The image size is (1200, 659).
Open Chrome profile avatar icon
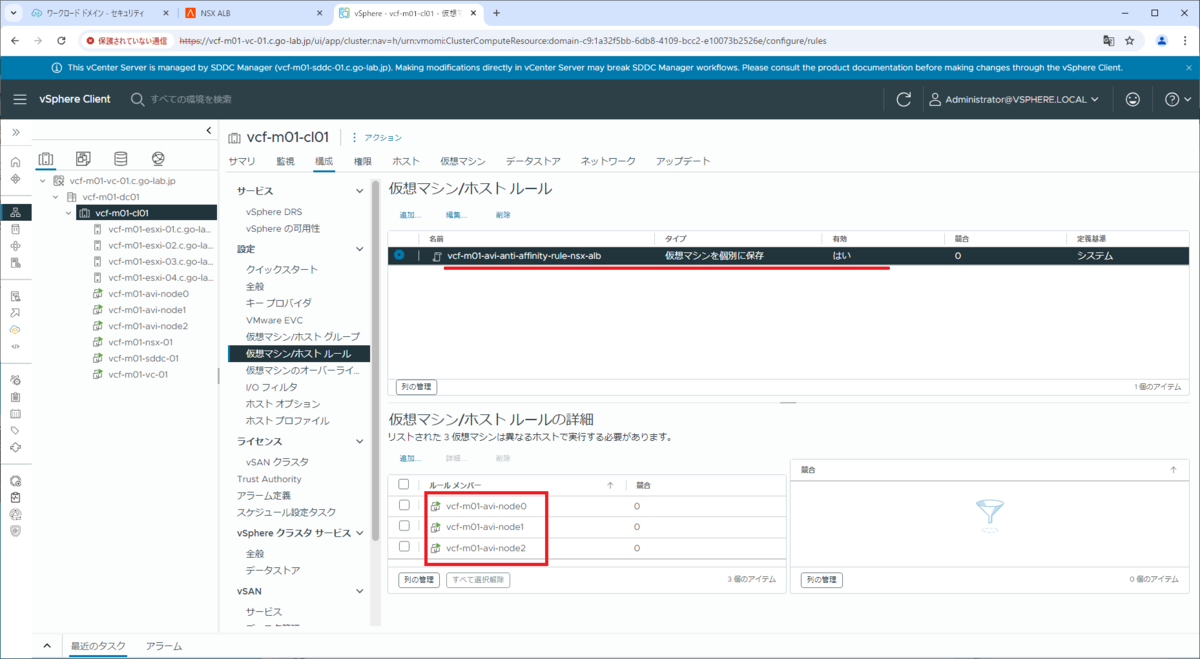[x=1161, y=41]
